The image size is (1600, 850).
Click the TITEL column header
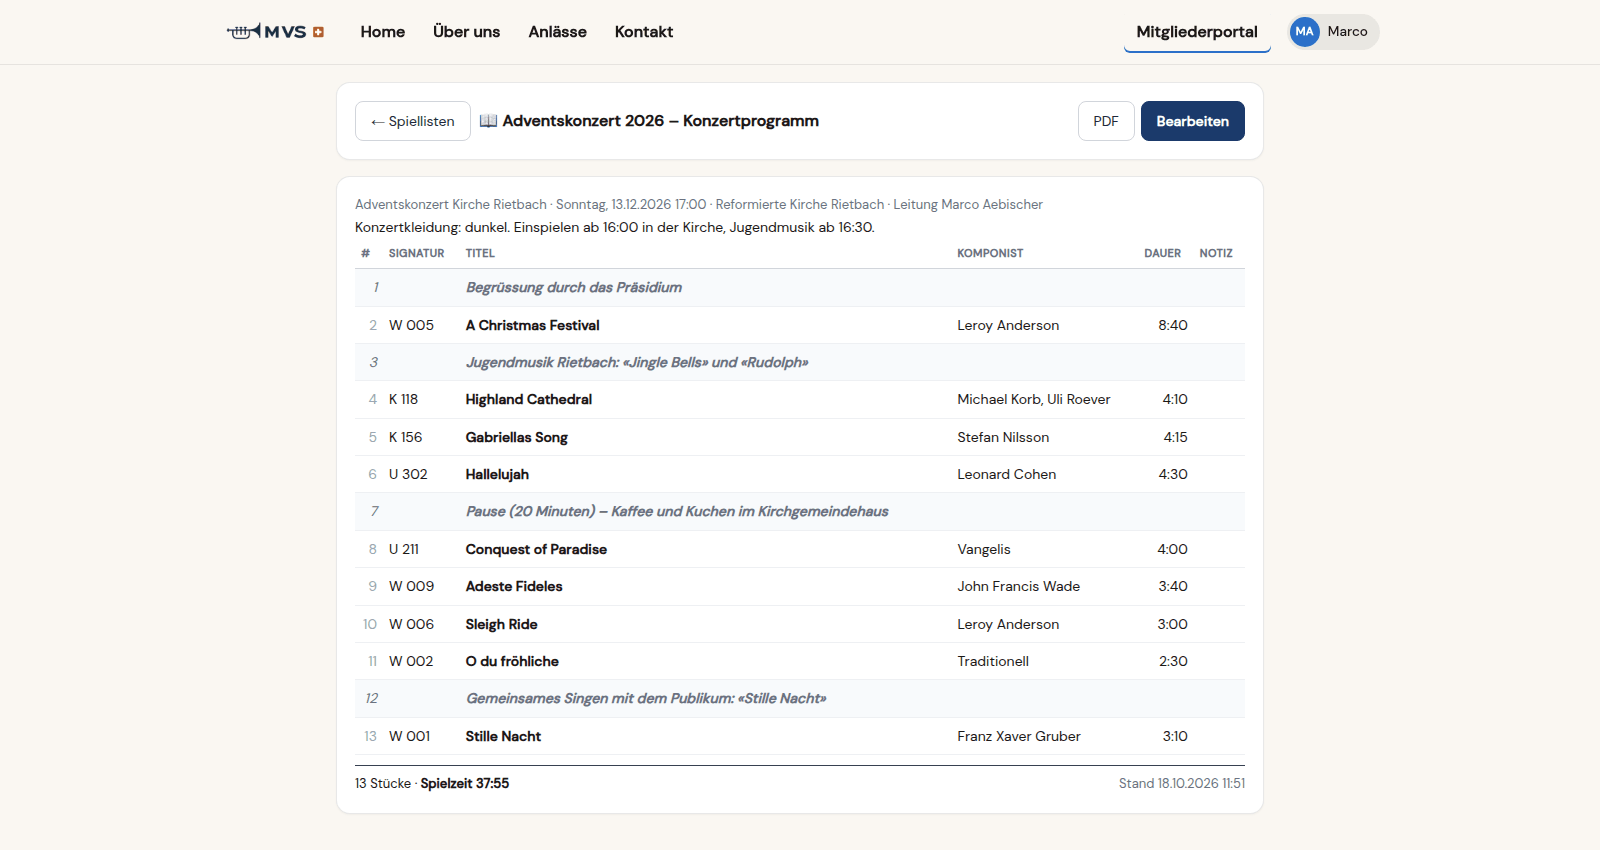[x=480, y=253]
